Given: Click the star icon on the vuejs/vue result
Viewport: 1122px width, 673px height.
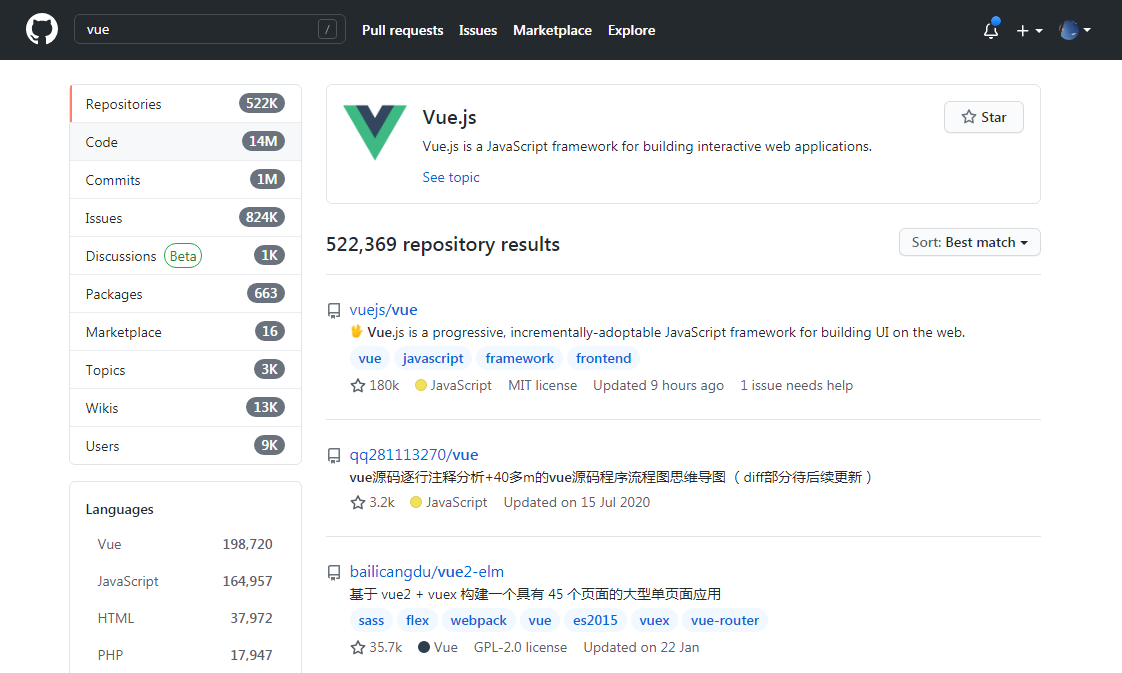Looking at the screenshot, I should pos(356,385).
